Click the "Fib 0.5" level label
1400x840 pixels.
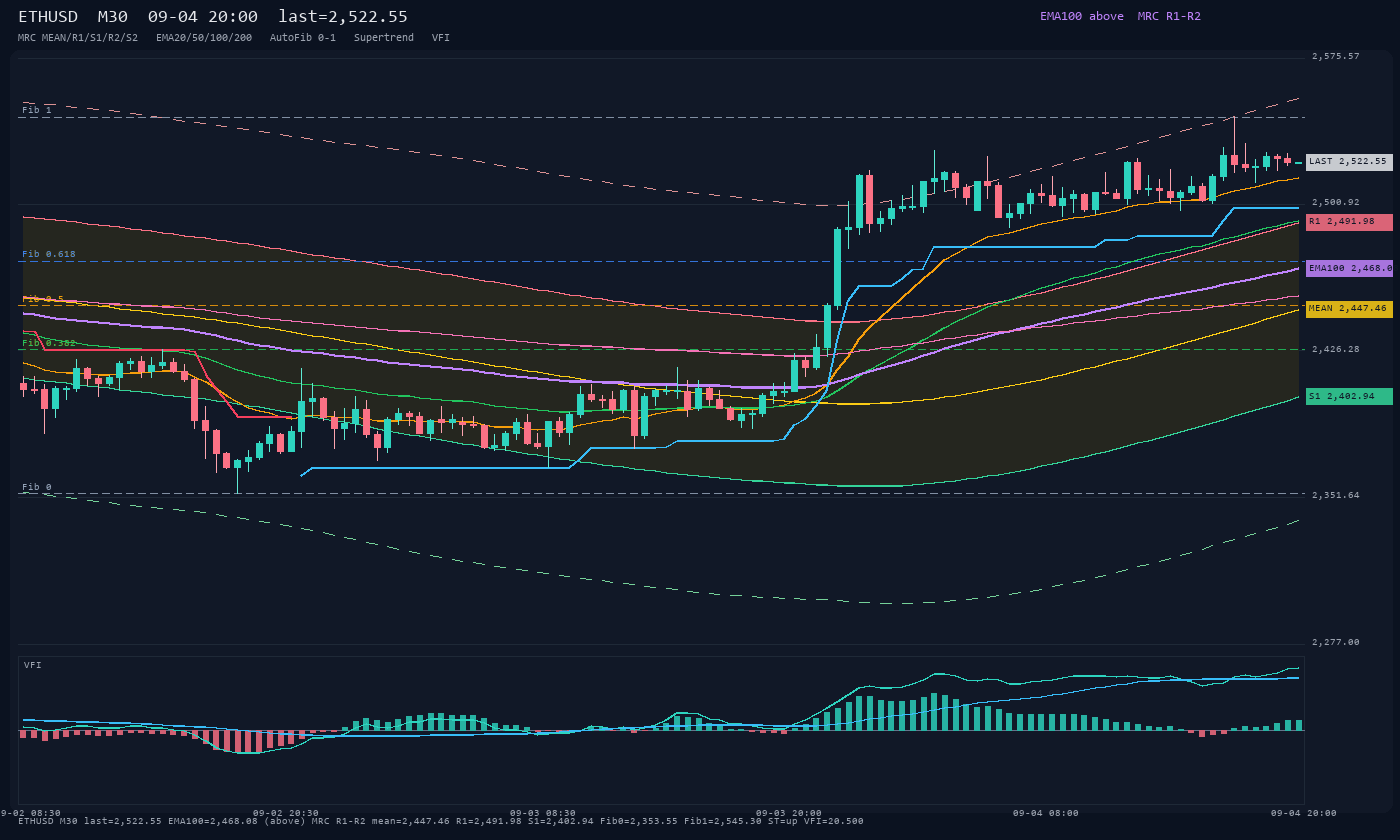(x=43, y=298)
